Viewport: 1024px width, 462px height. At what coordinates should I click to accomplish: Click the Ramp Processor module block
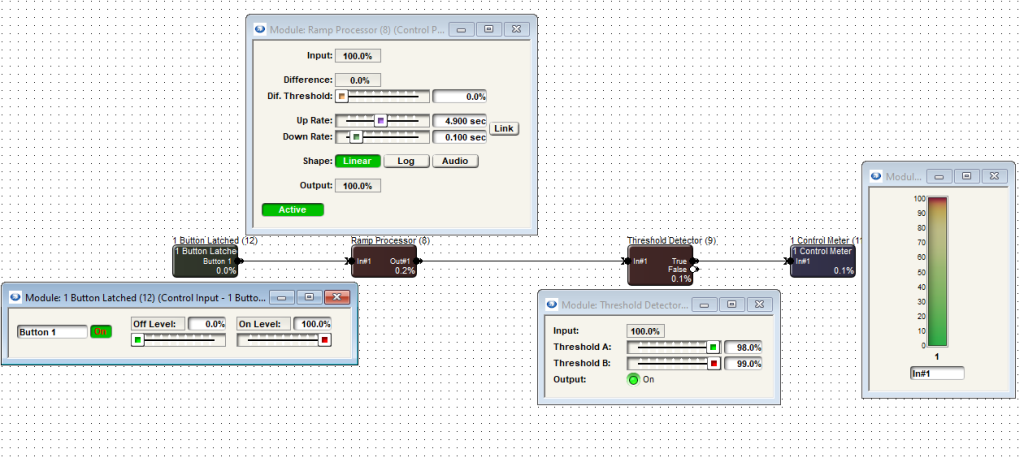[x=385, y=262]
